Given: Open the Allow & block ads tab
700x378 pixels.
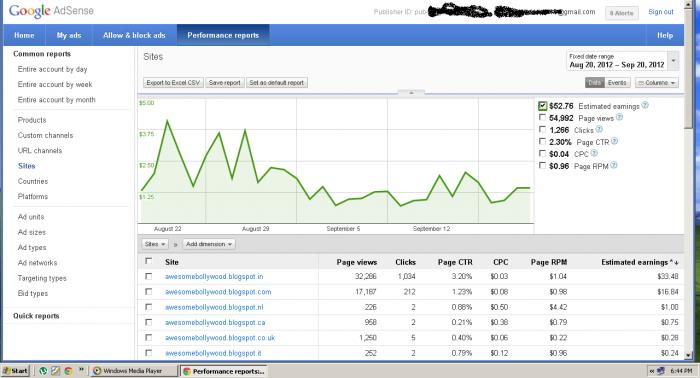Looking at the screenshot, I should click(134, 35).
